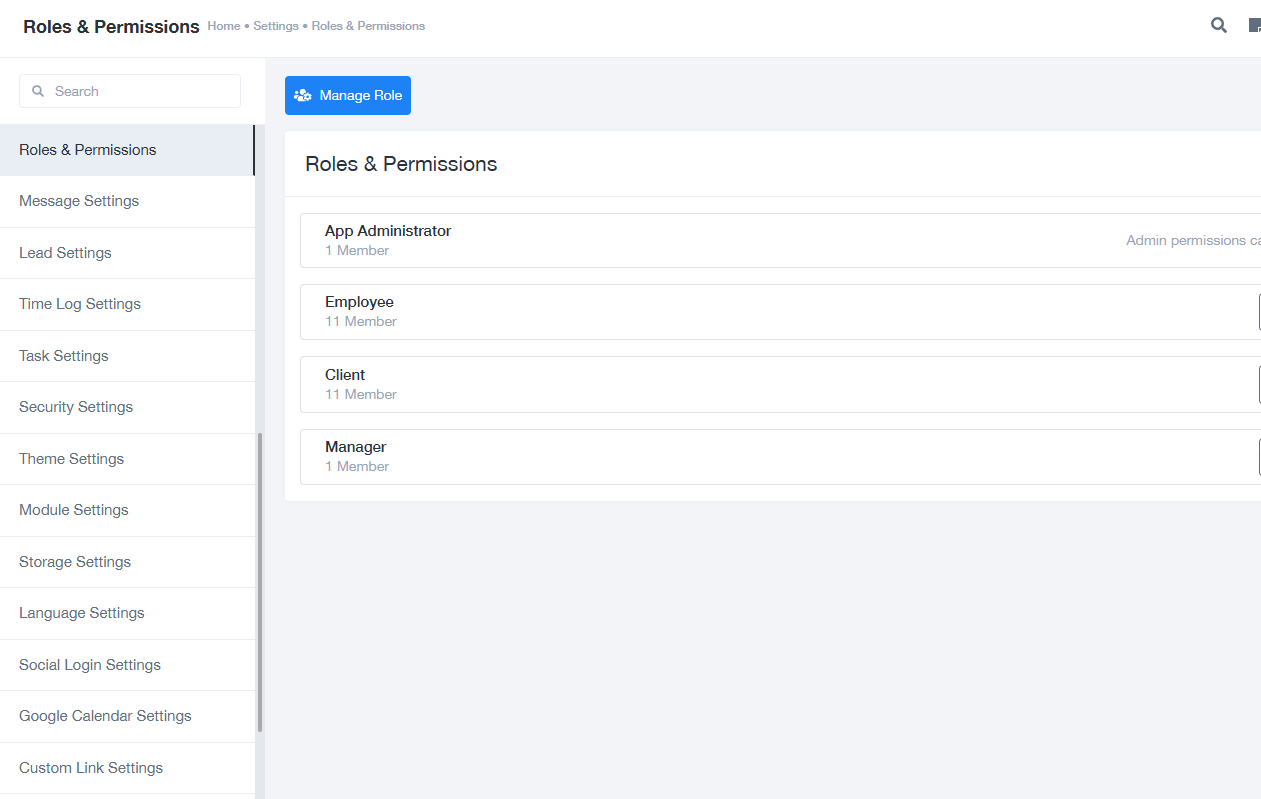Open Social Login Settings
The height and width of the screenshot is (799, 1261).
tap(90, 665)
